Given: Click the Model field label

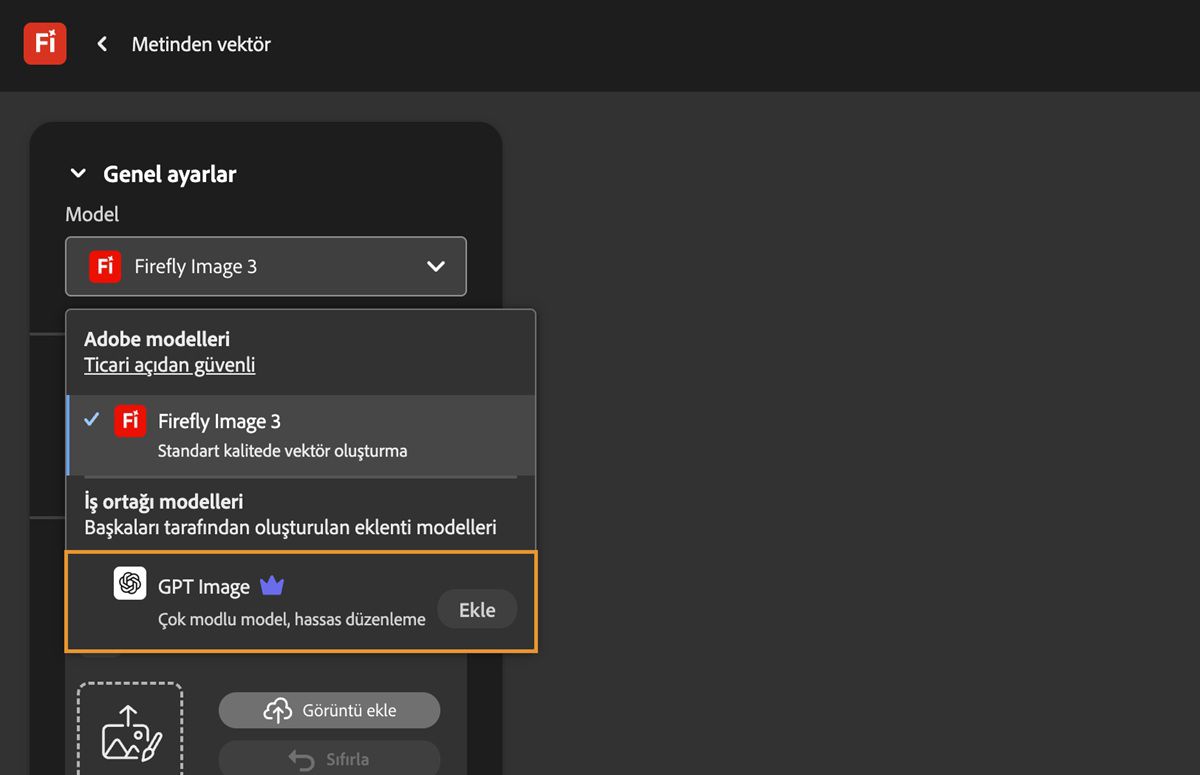Looking at the screenshot, I should (92, 214).
